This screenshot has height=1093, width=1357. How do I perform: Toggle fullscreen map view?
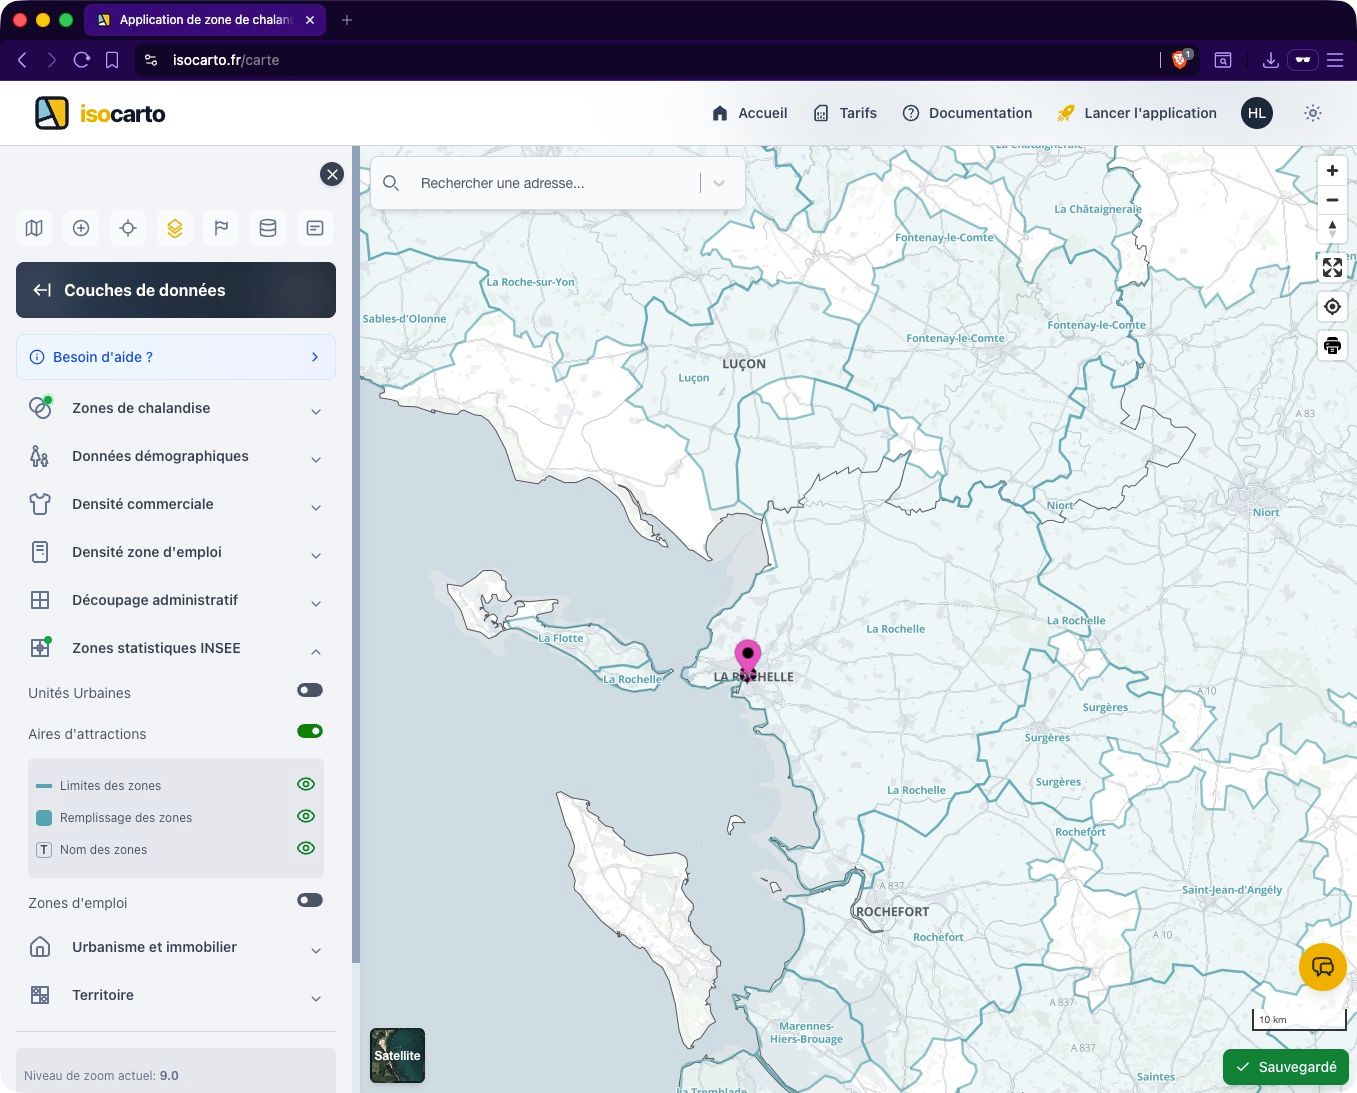pos(1332,267)
